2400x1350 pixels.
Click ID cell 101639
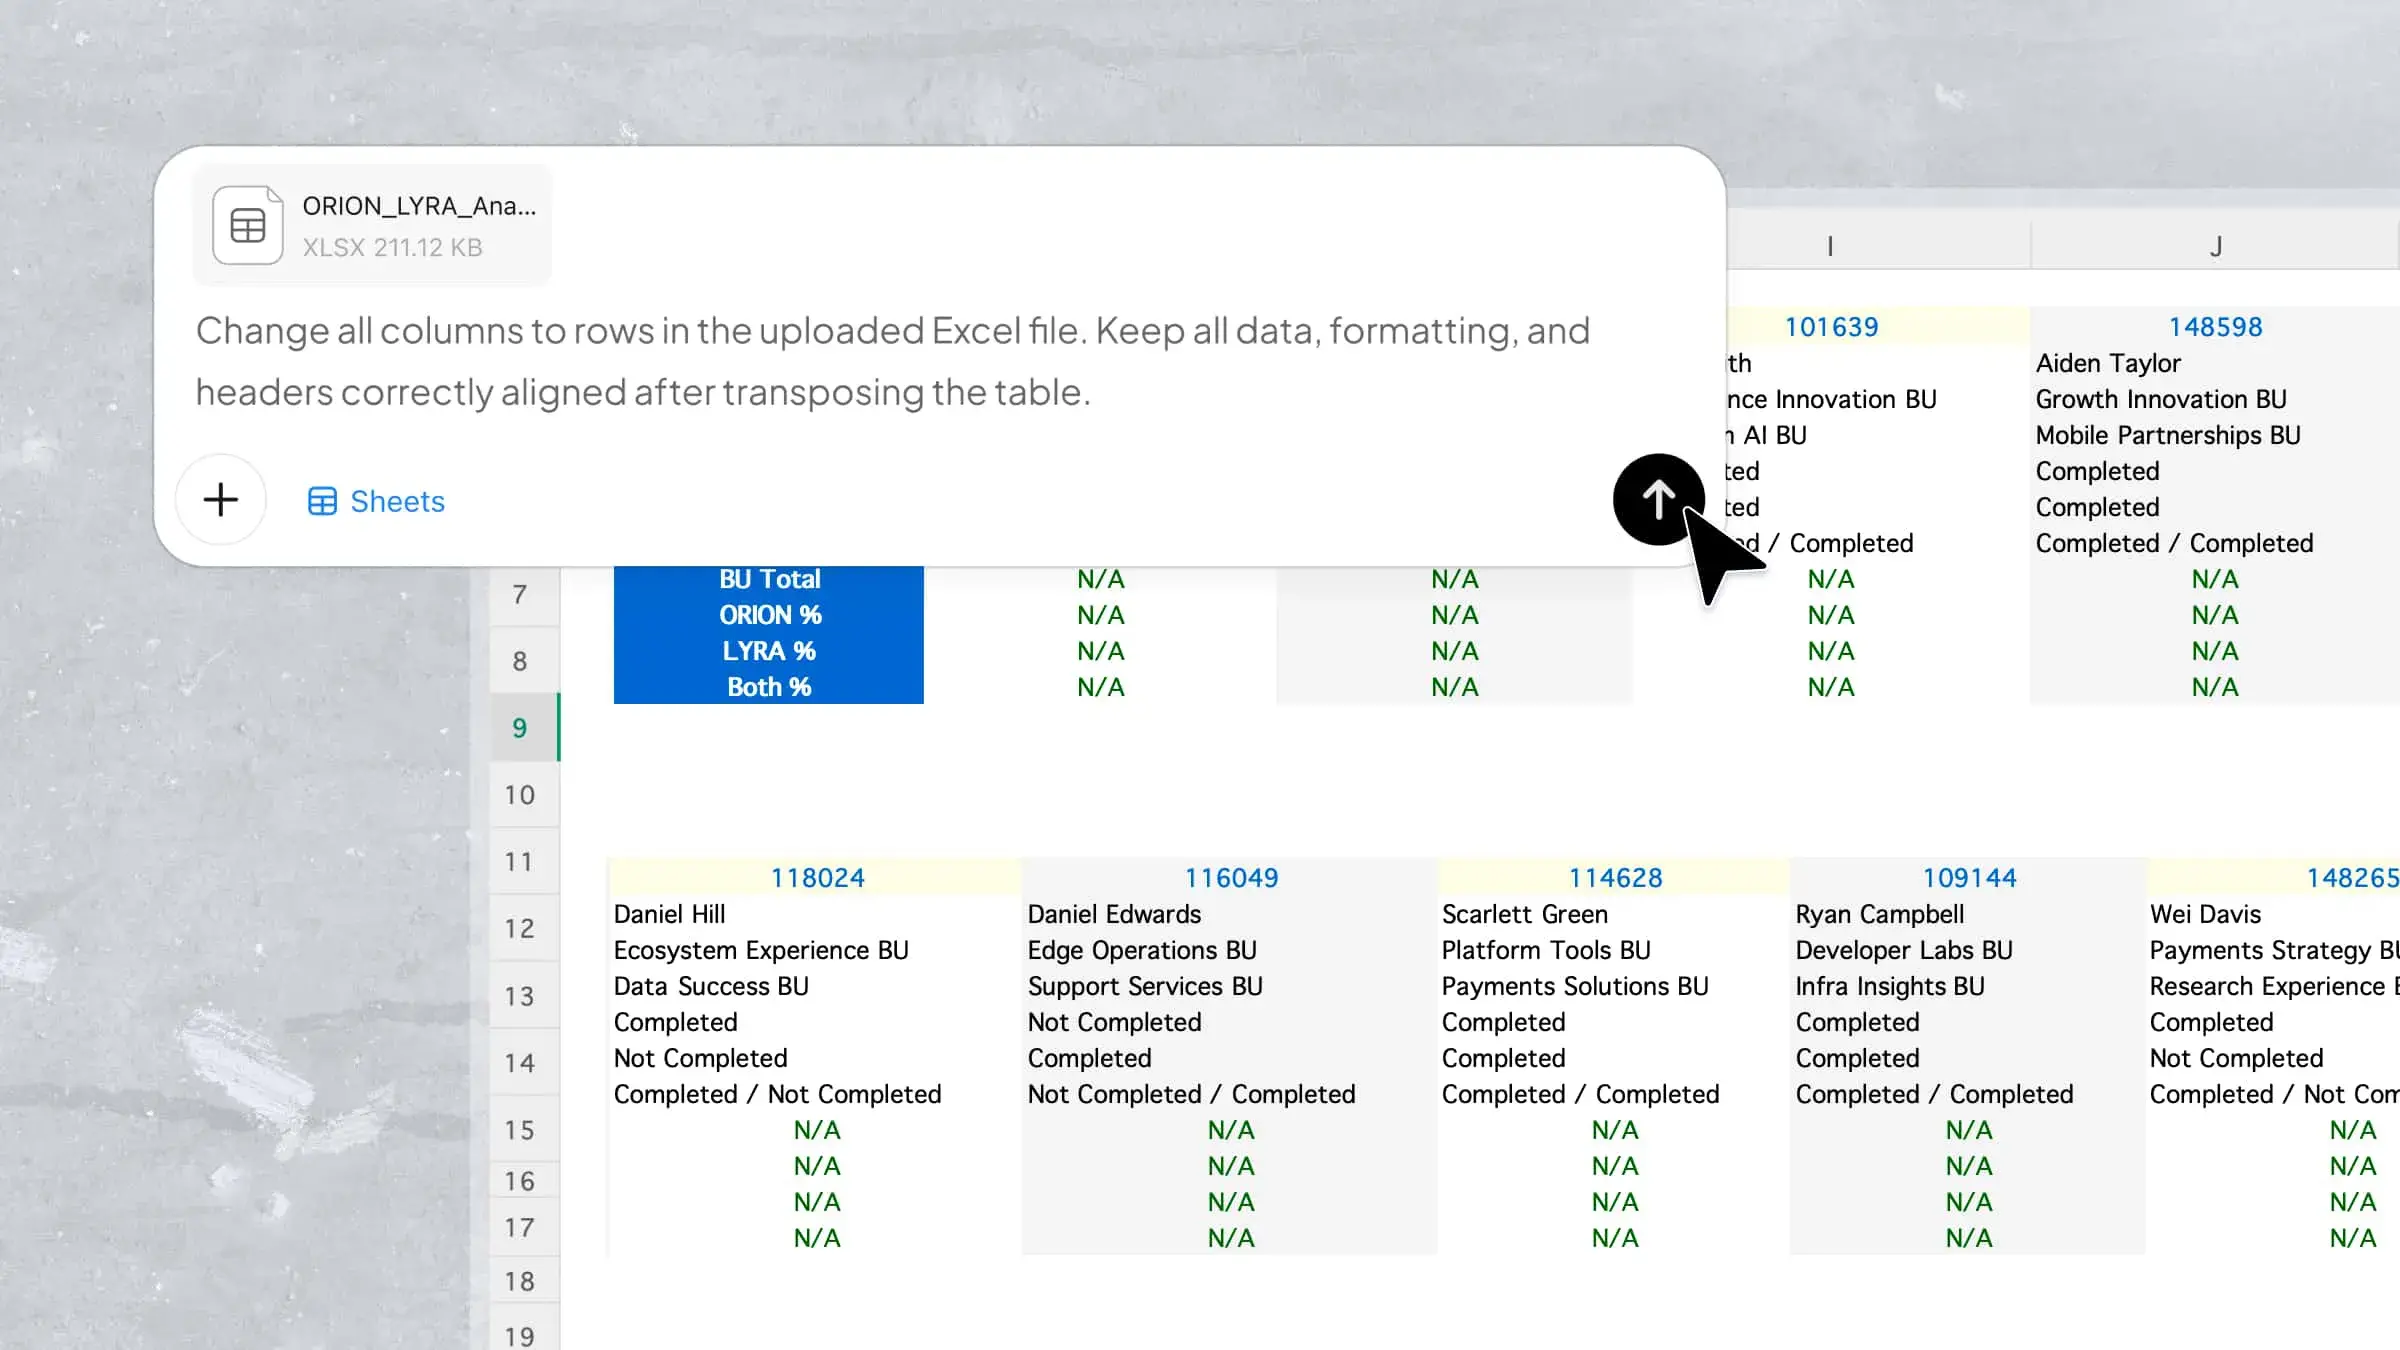pyautogui.click(x=1831, y=327)
